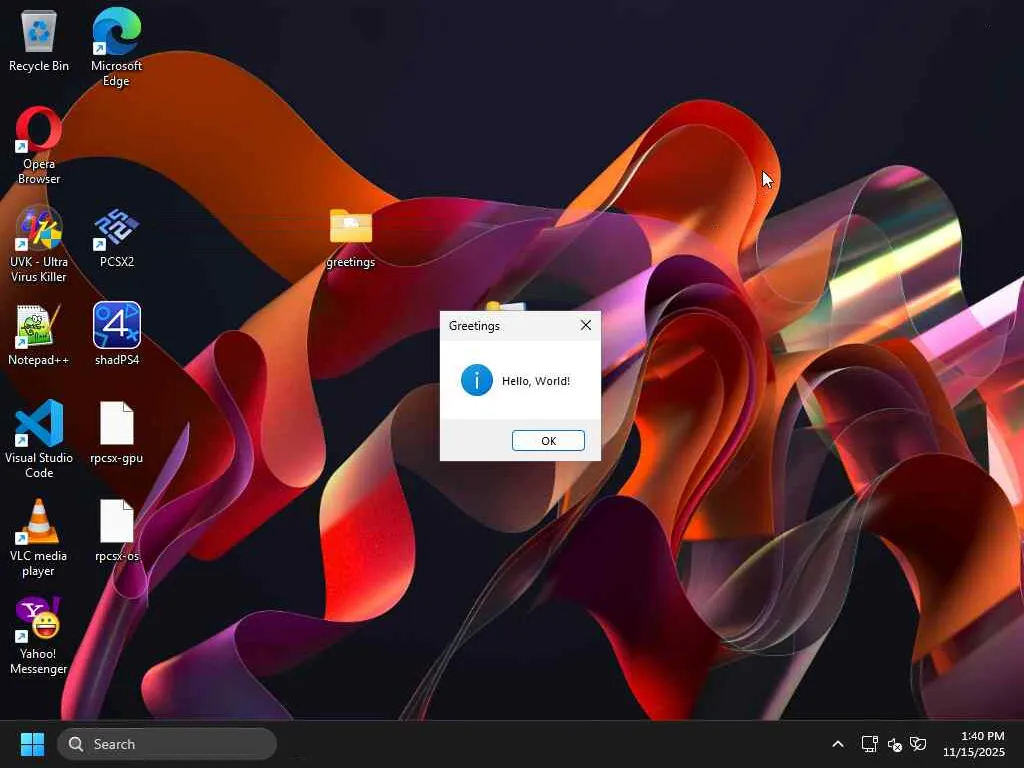The height and width of the screenshot is (768, 1024).
Task: Click the search magnifier icon in taskbar
Action: [76, 744]
